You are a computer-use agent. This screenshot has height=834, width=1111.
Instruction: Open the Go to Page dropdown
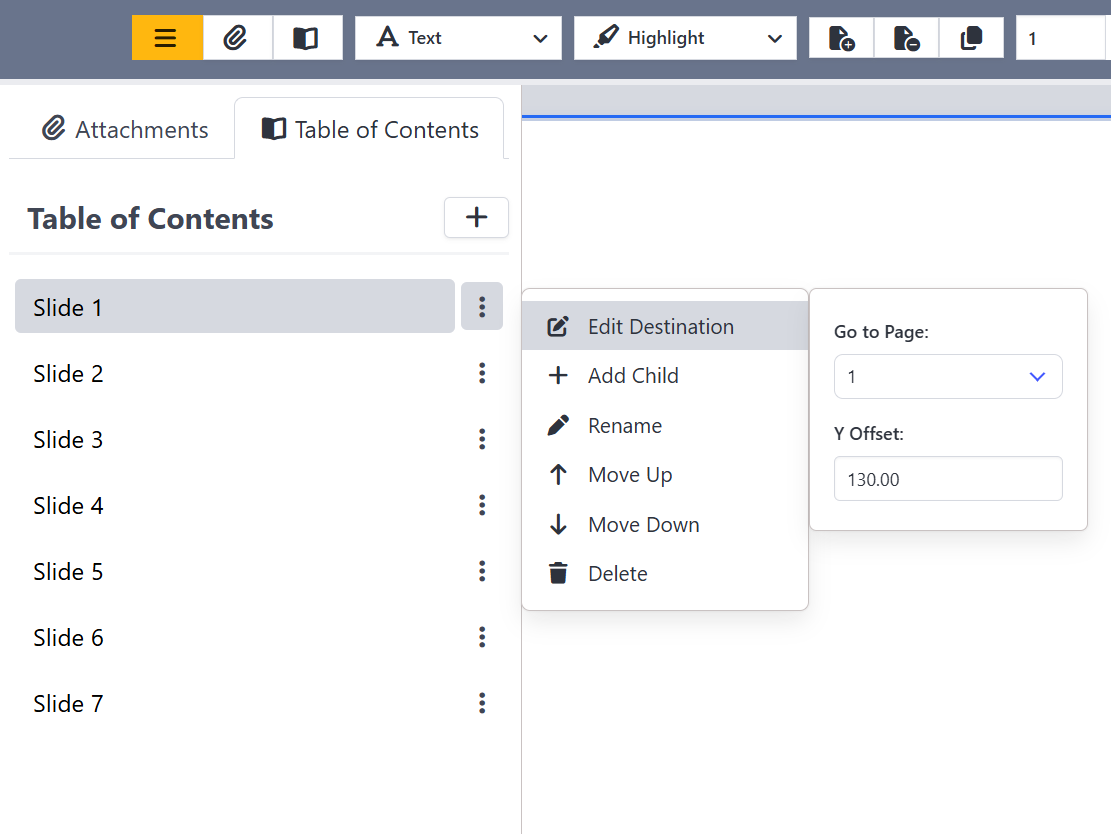(x=948, y=377)
